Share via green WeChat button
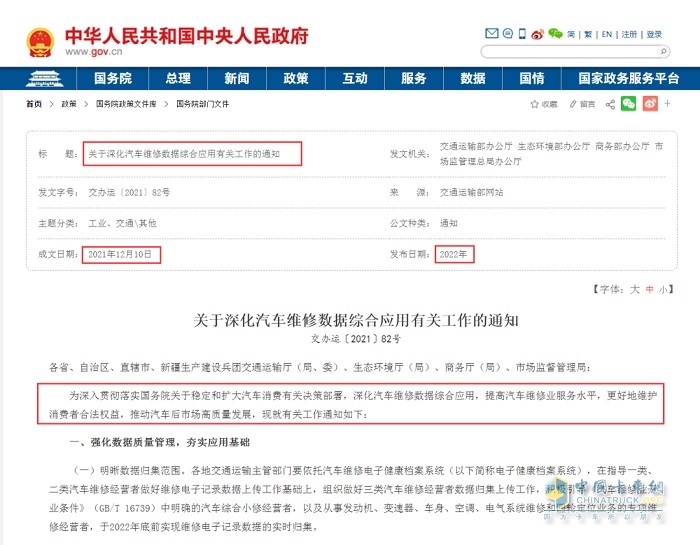The height and width of the screenshot is (545, 700). 629,104
